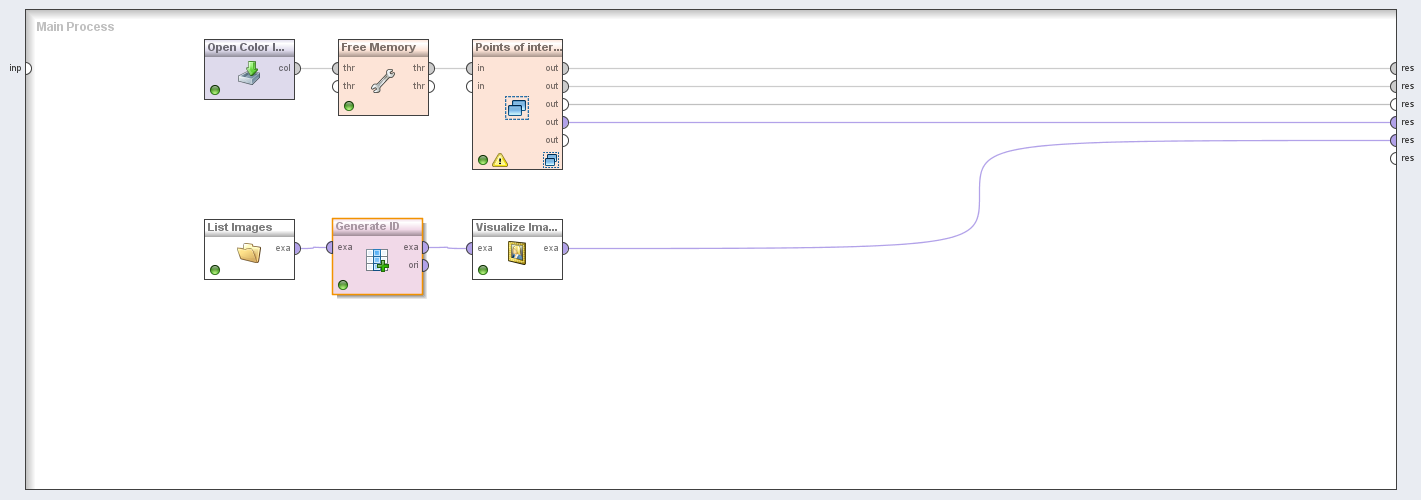1421x500 pixels.
Task: Click the Points of interest center icon
Action: pos(517,108)
